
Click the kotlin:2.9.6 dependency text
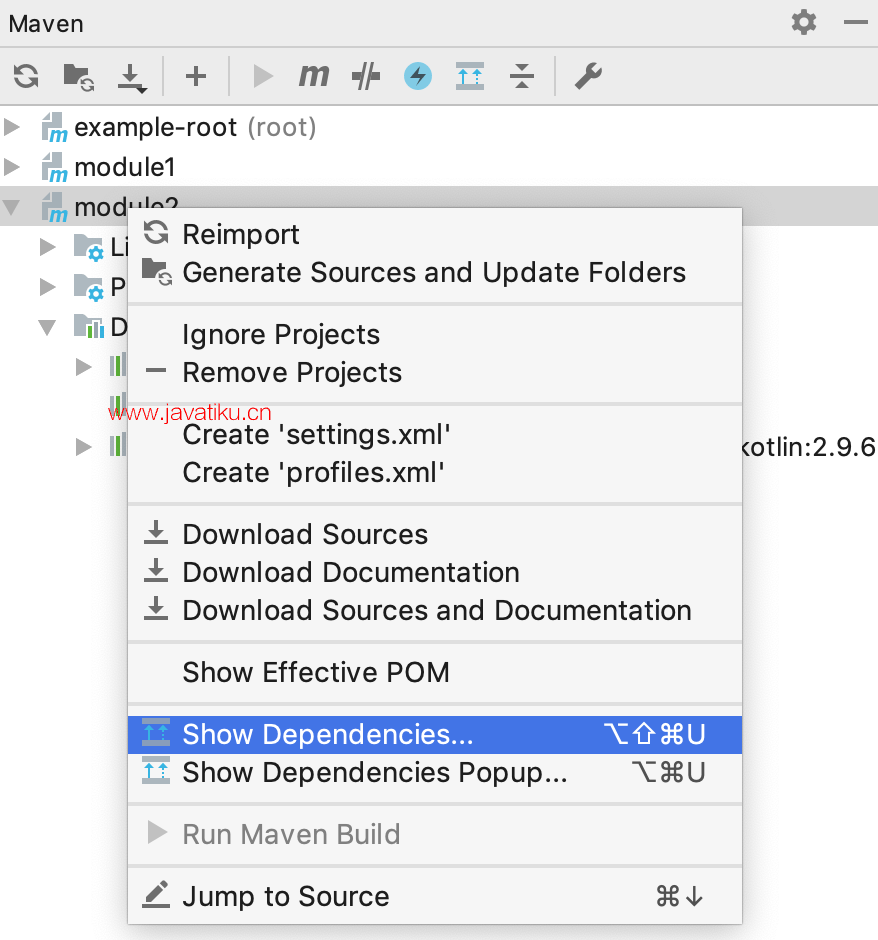[809, 447]
